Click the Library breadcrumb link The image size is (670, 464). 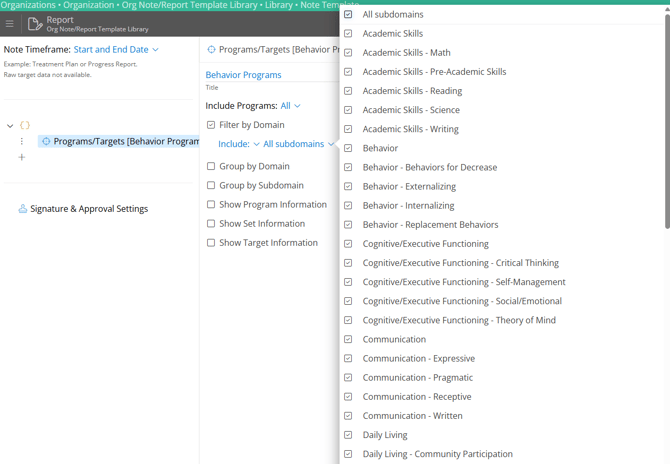point(279,5)
